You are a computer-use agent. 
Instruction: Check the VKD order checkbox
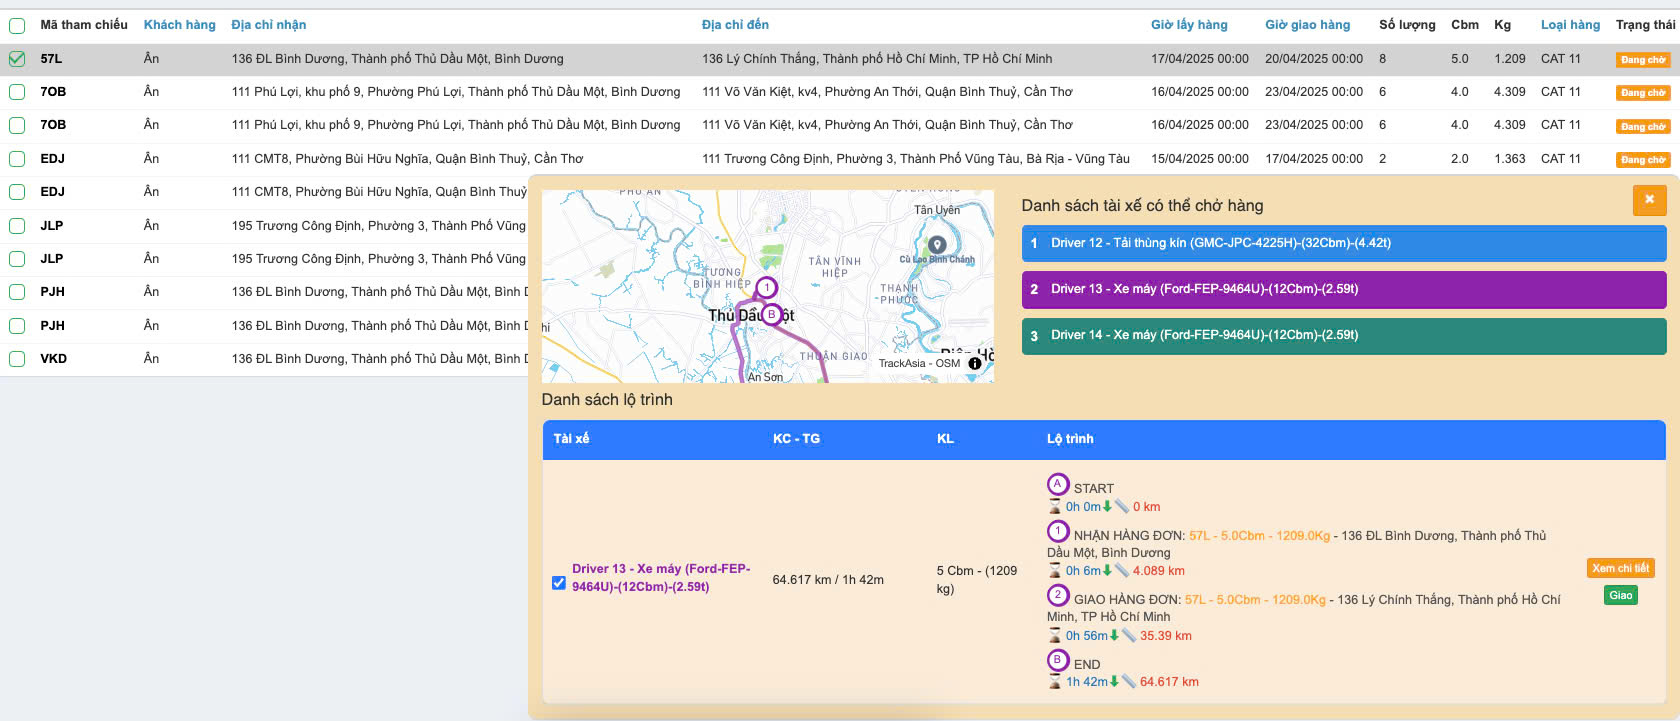[17, 358]
